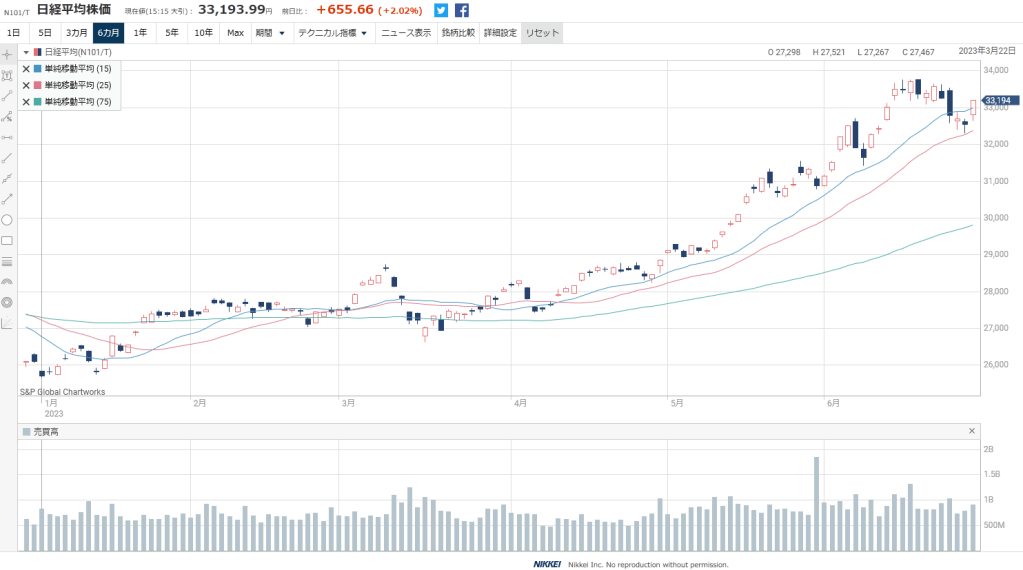Close the 売買高 volume panel
The height and width of the screenshot is (570, 1023).
[971, 431]
